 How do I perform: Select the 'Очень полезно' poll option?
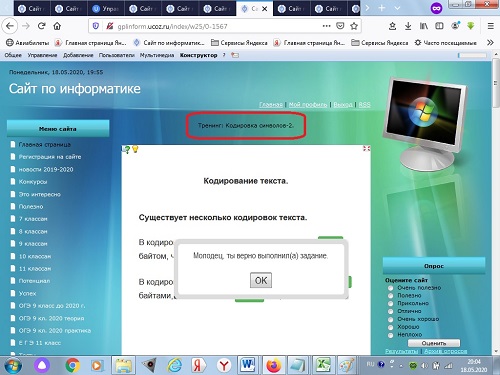pos(390,288)
